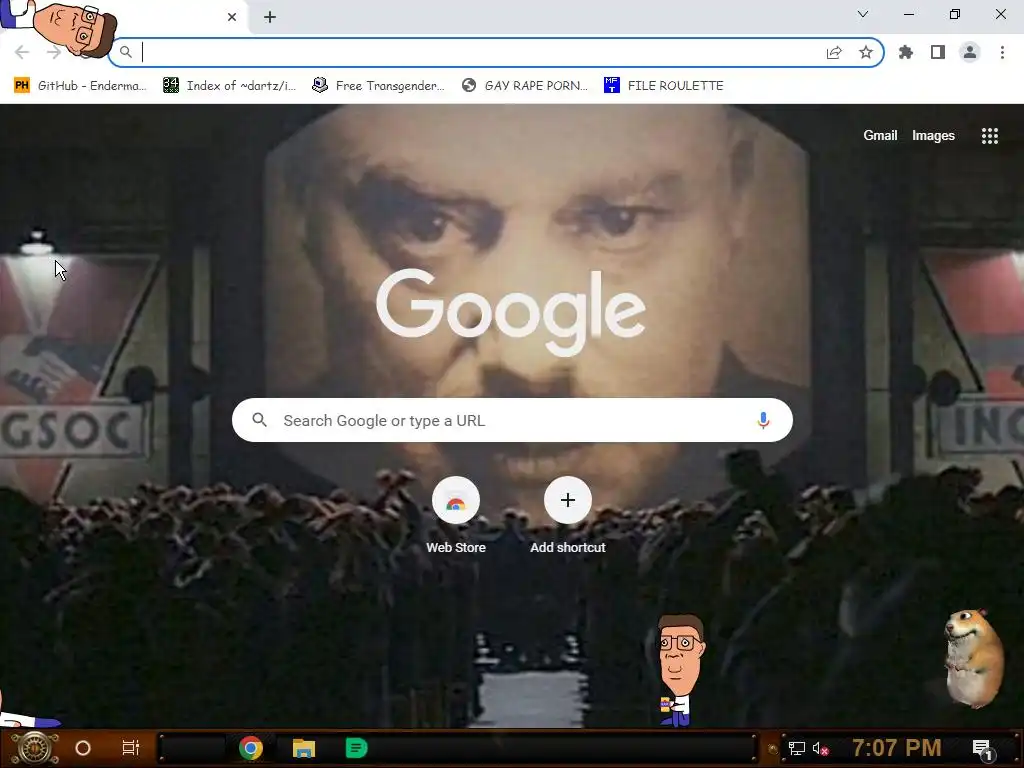Open a new tab with plus button
The width and height of the screenshot is (1024, 768).
point(270,17)
